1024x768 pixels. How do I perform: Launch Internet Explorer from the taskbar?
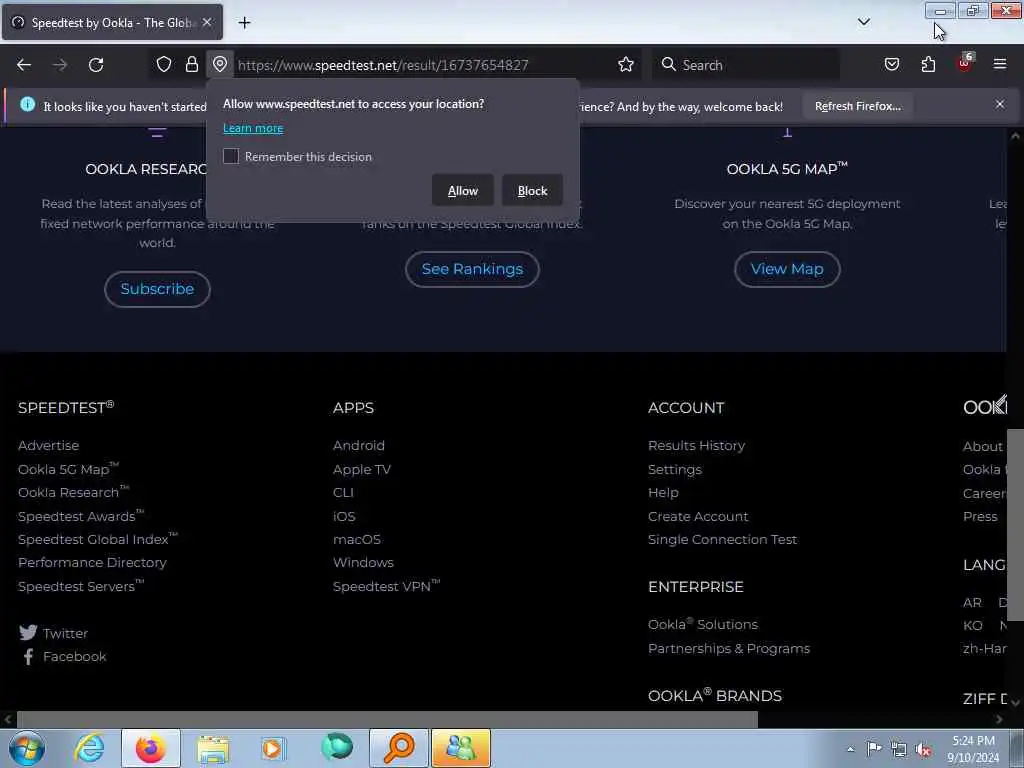click(89, 748)
